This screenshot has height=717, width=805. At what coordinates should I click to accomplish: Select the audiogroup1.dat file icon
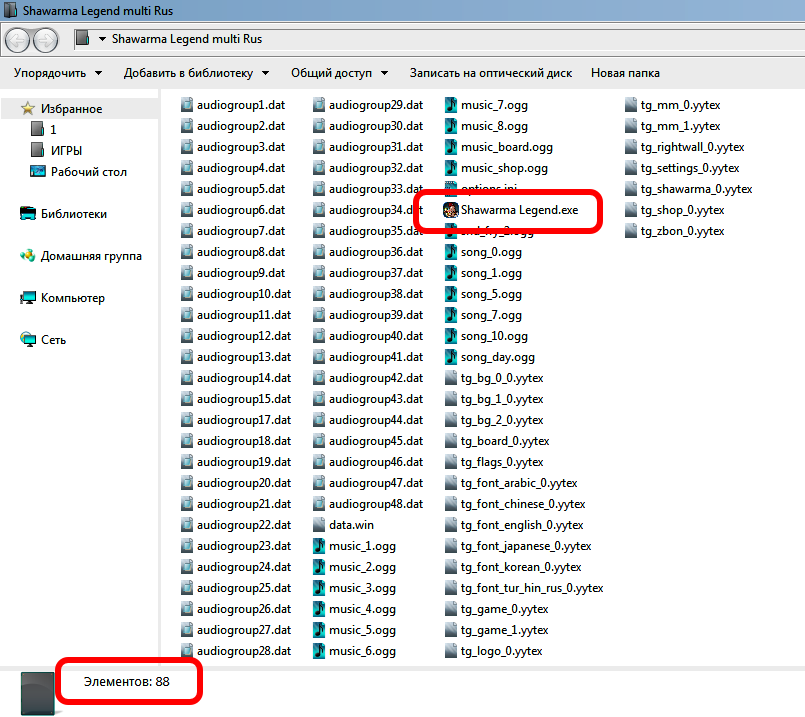click(x=187, y=105)
